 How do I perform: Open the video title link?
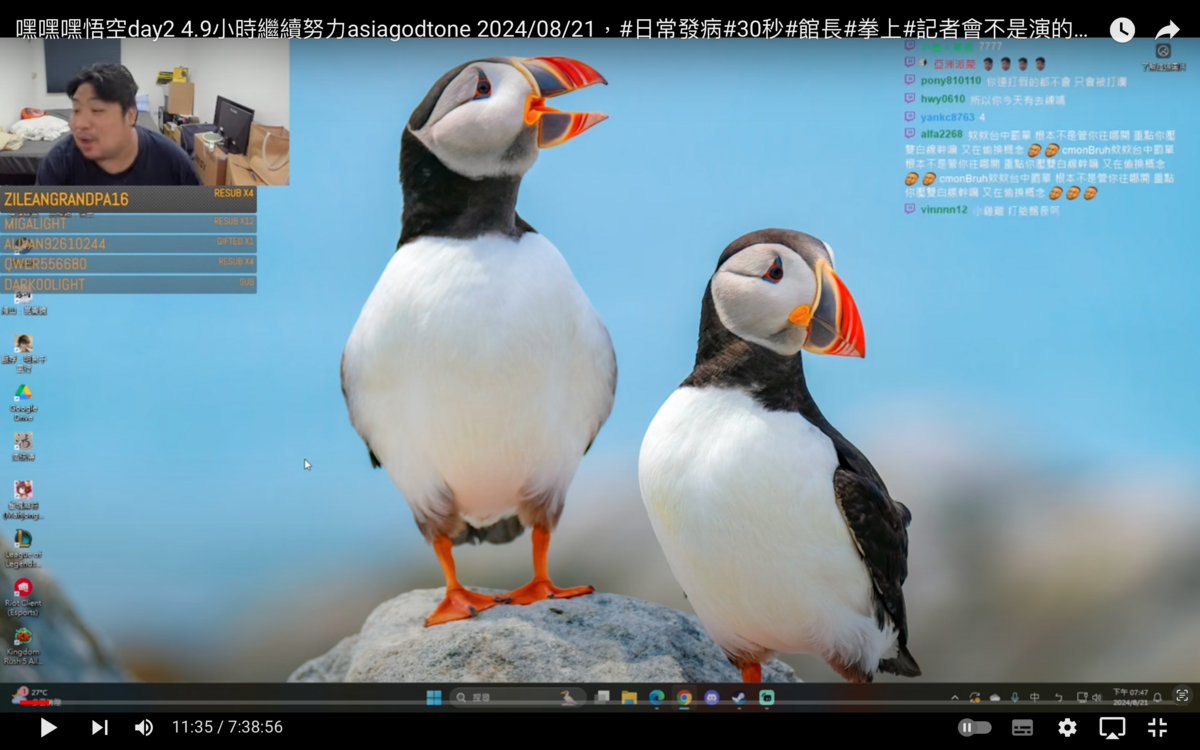tap(552, 29)
